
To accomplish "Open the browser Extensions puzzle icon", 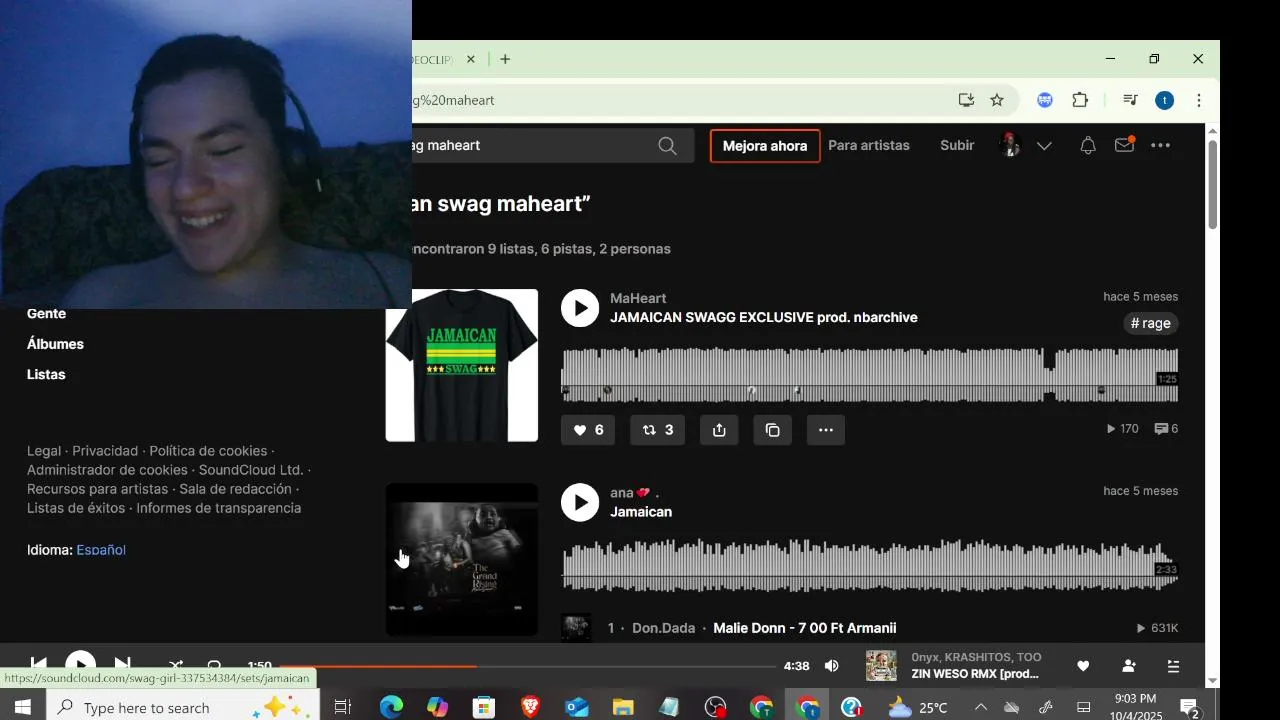I will click(x=1080, y=100).
